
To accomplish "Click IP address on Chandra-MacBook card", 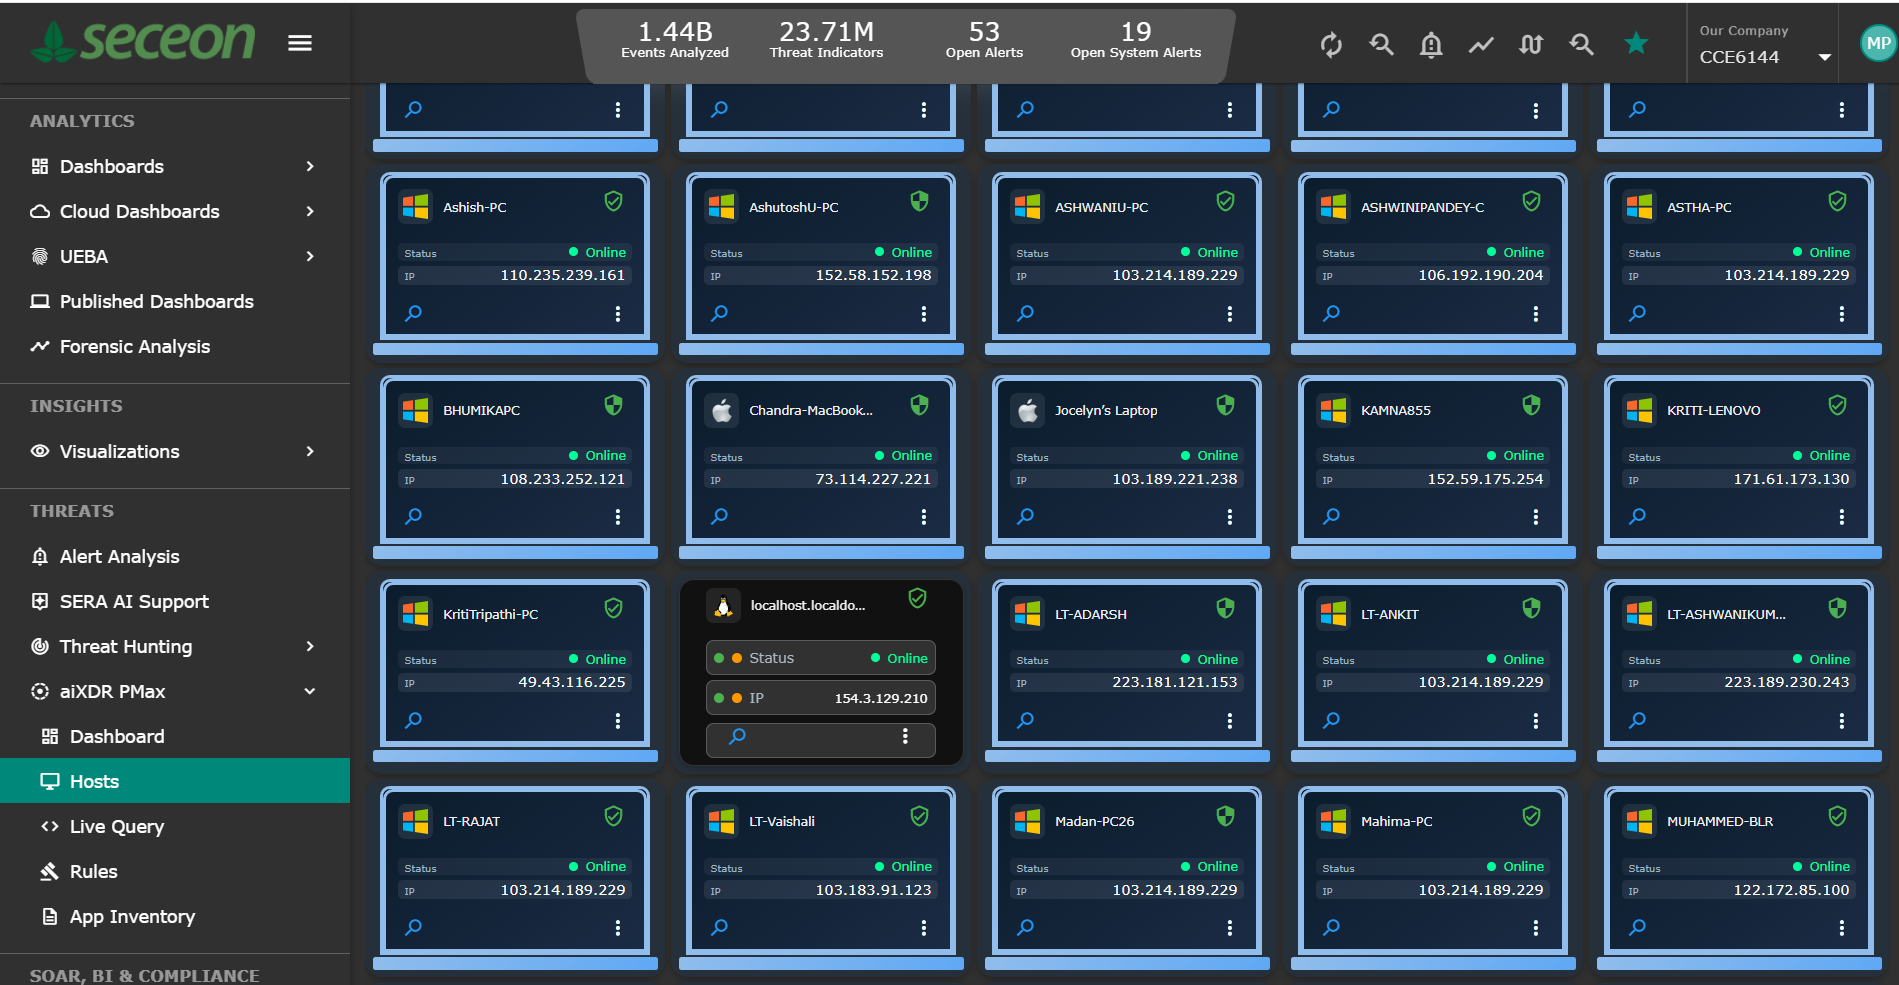I will (x=873, y=479).
